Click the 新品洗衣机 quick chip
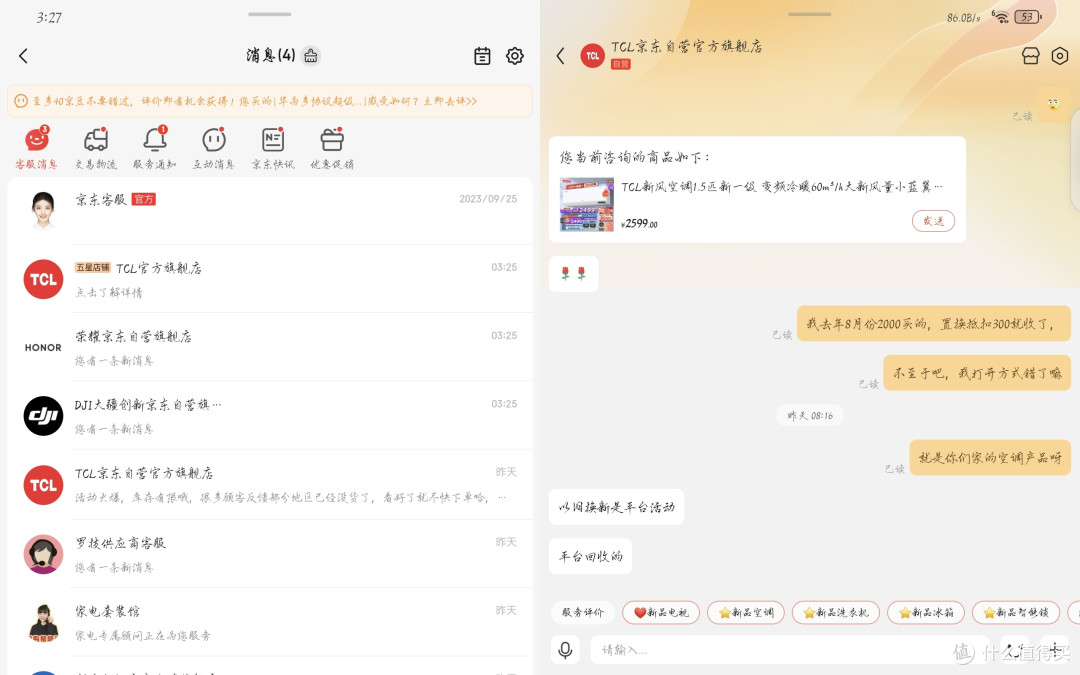The width and height of the screenshot is (1080, 675). coord(835,612)
